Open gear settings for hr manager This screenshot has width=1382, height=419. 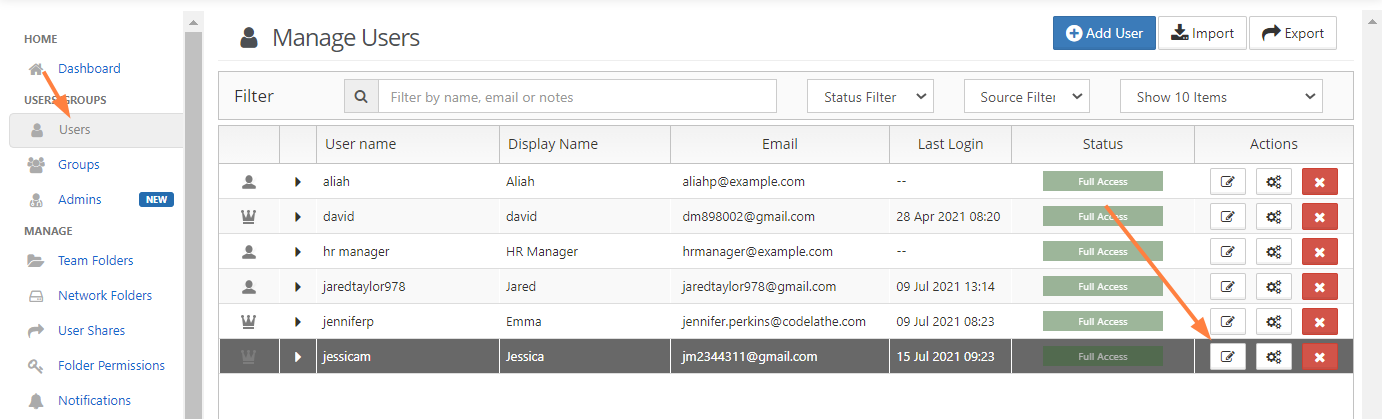[x=1274, y=252]
